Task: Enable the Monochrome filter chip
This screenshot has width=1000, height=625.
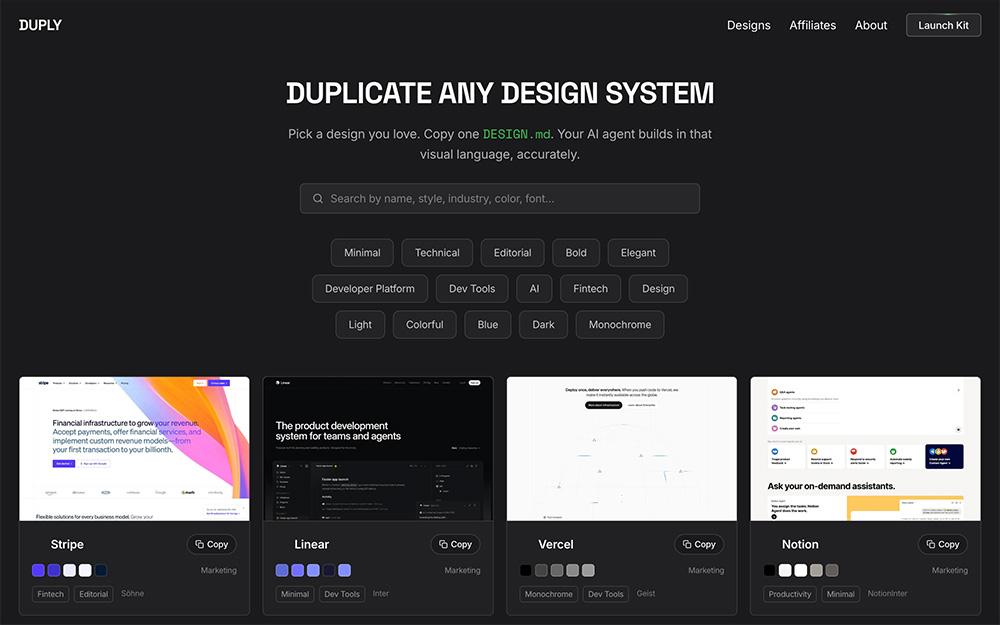Action: [620, 324]
